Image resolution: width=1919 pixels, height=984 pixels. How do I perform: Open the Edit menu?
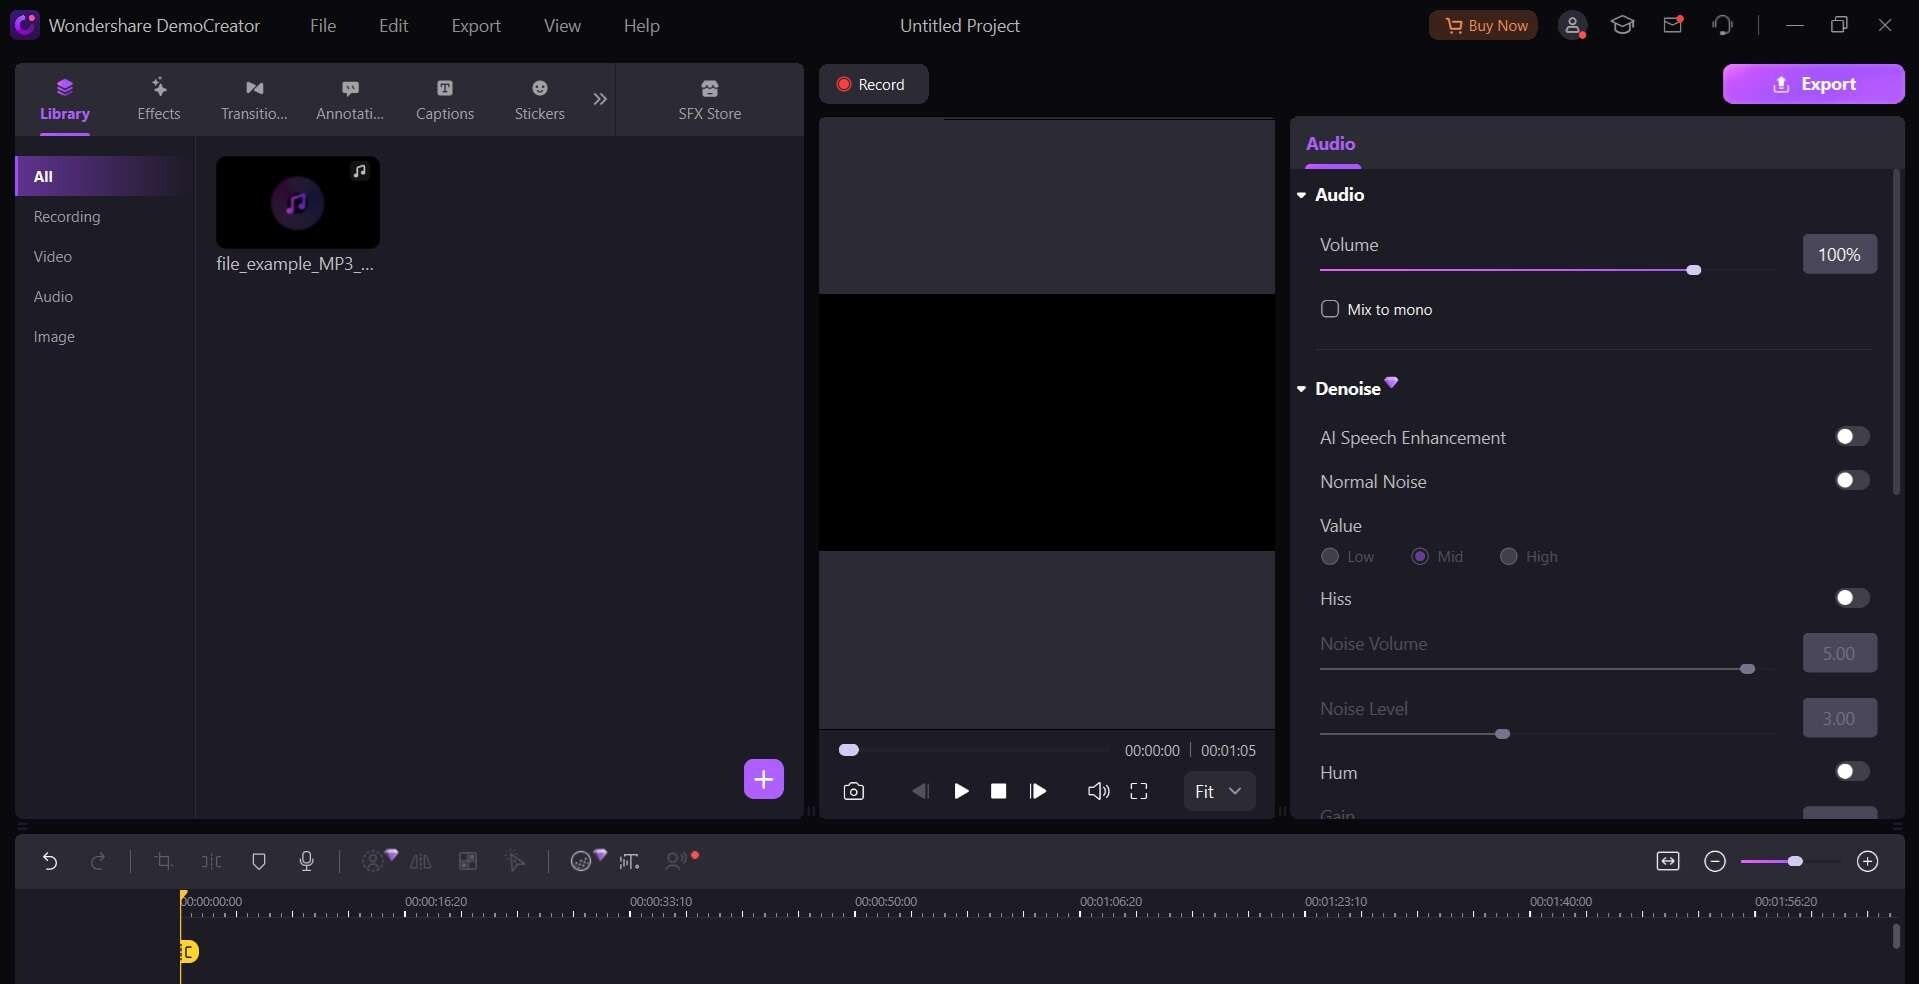(393, 26)
